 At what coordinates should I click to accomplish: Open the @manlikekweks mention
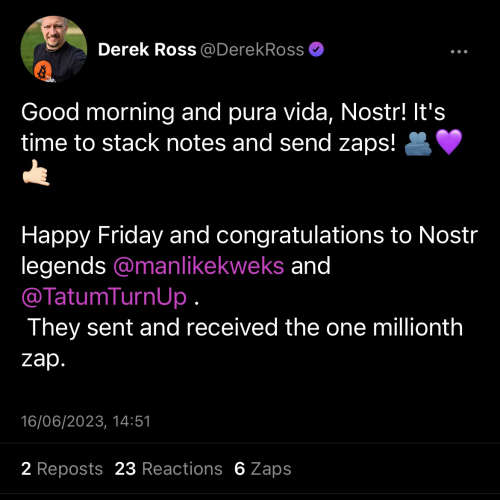199,266
